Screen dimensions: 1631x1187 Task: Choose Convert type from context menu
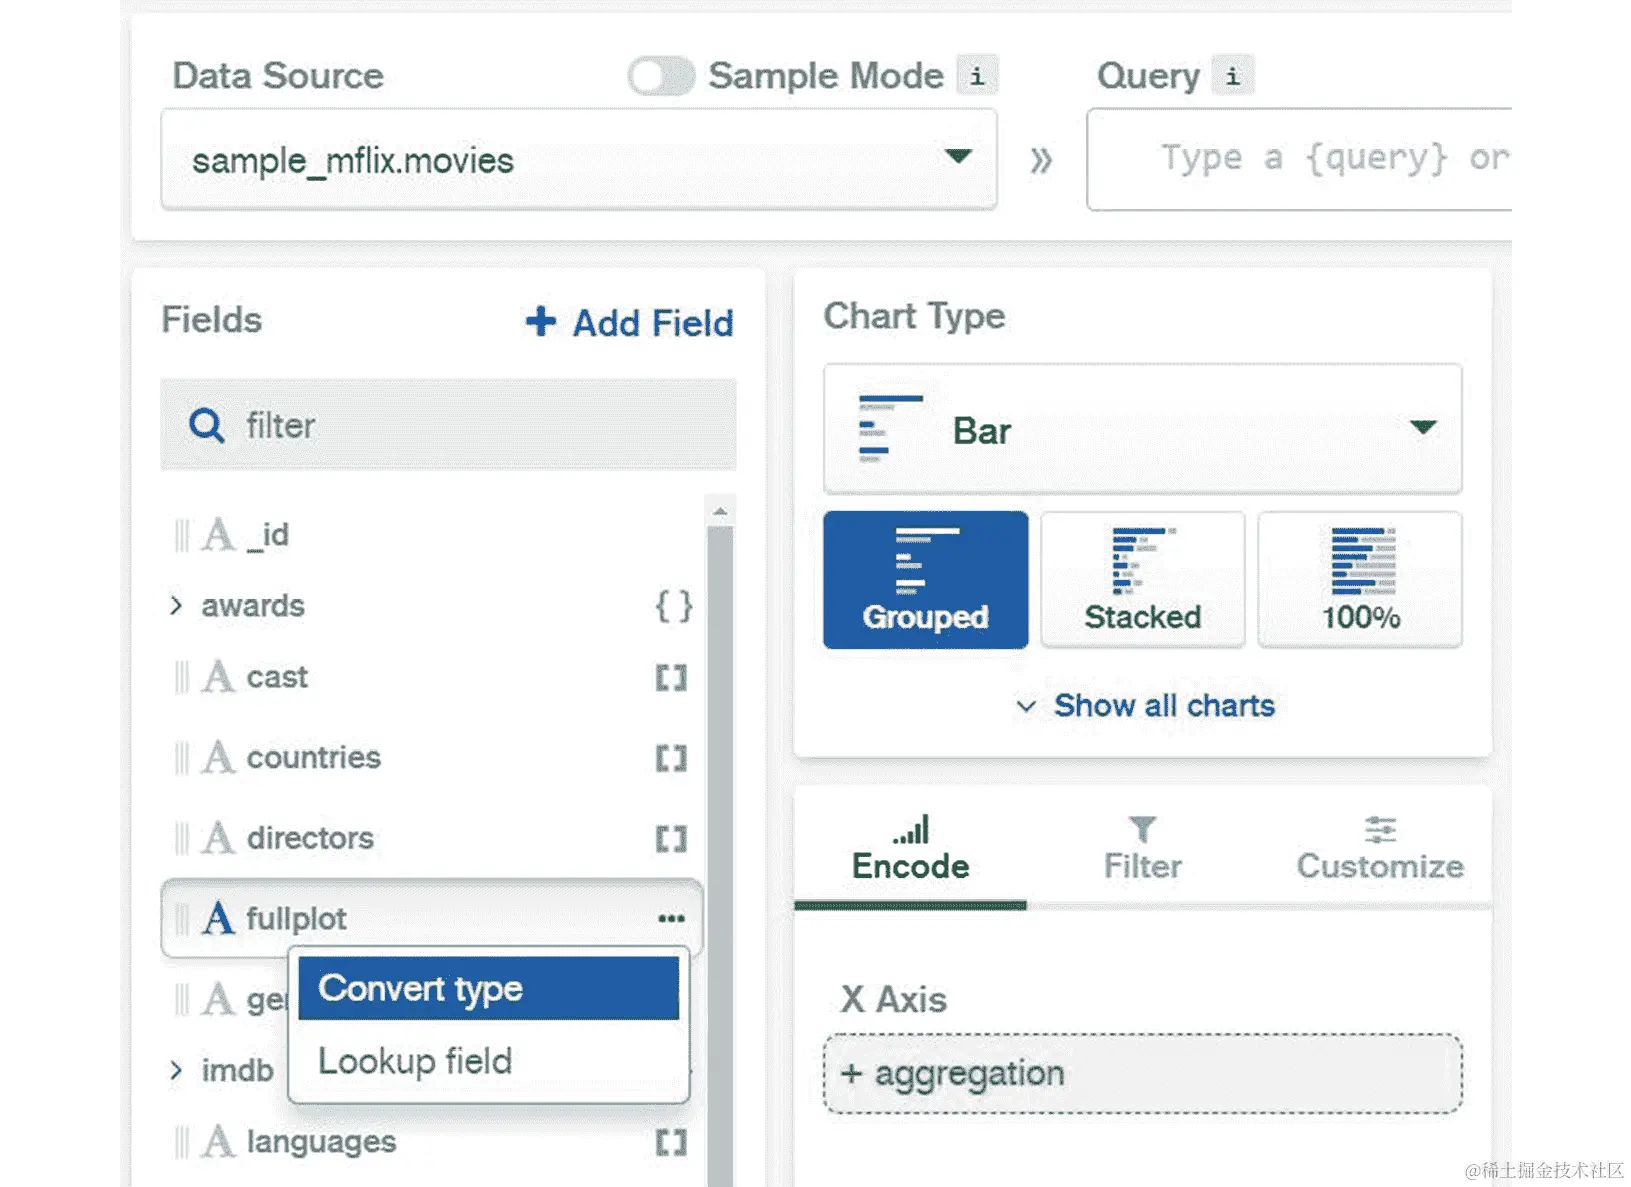[x=488, y=988]
